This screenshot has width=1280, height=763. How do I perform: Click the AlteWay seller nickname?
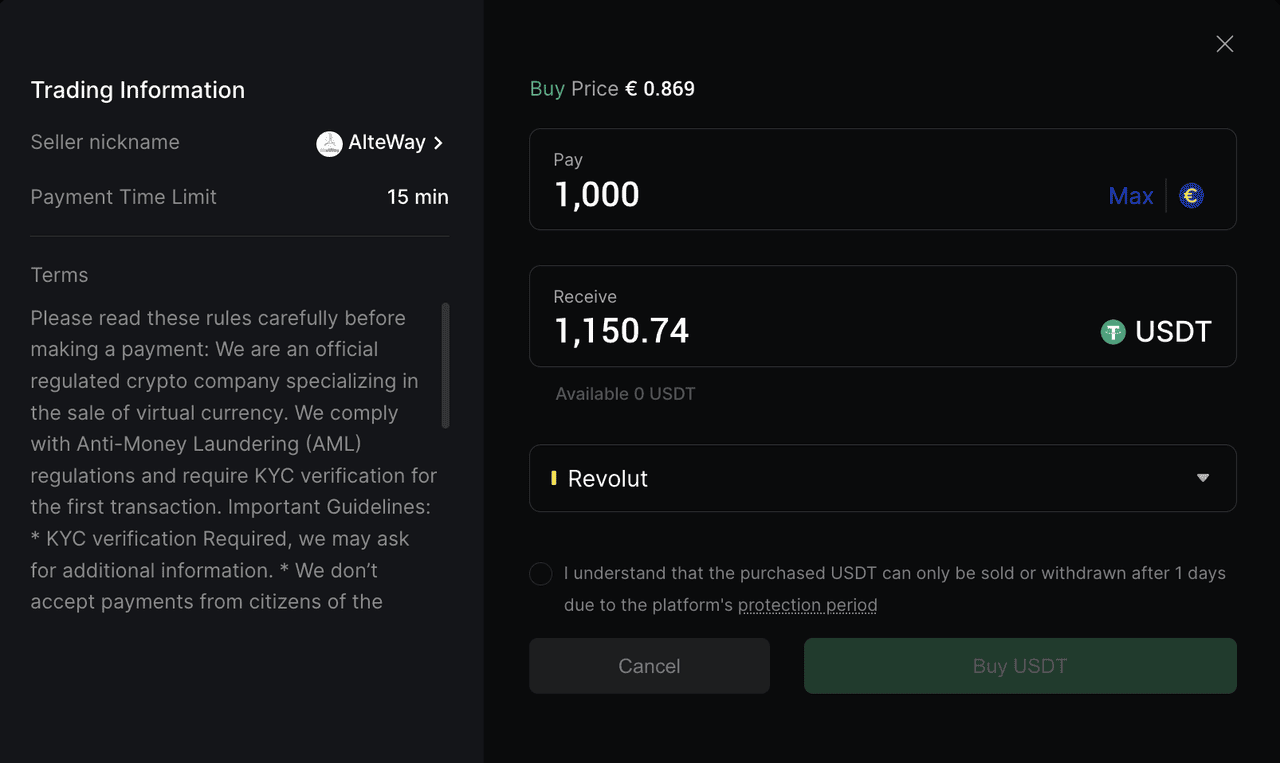(x=386, y=143)
